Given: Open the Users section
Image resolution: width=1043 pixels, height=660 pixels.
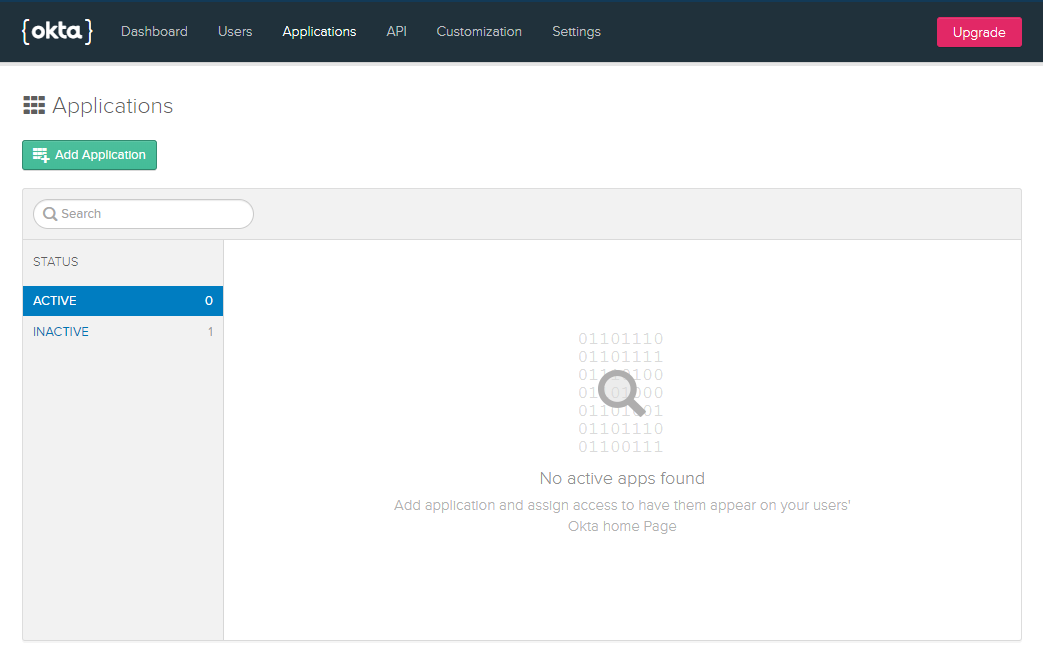Looking at the screenshot, I should pos(235,31).
